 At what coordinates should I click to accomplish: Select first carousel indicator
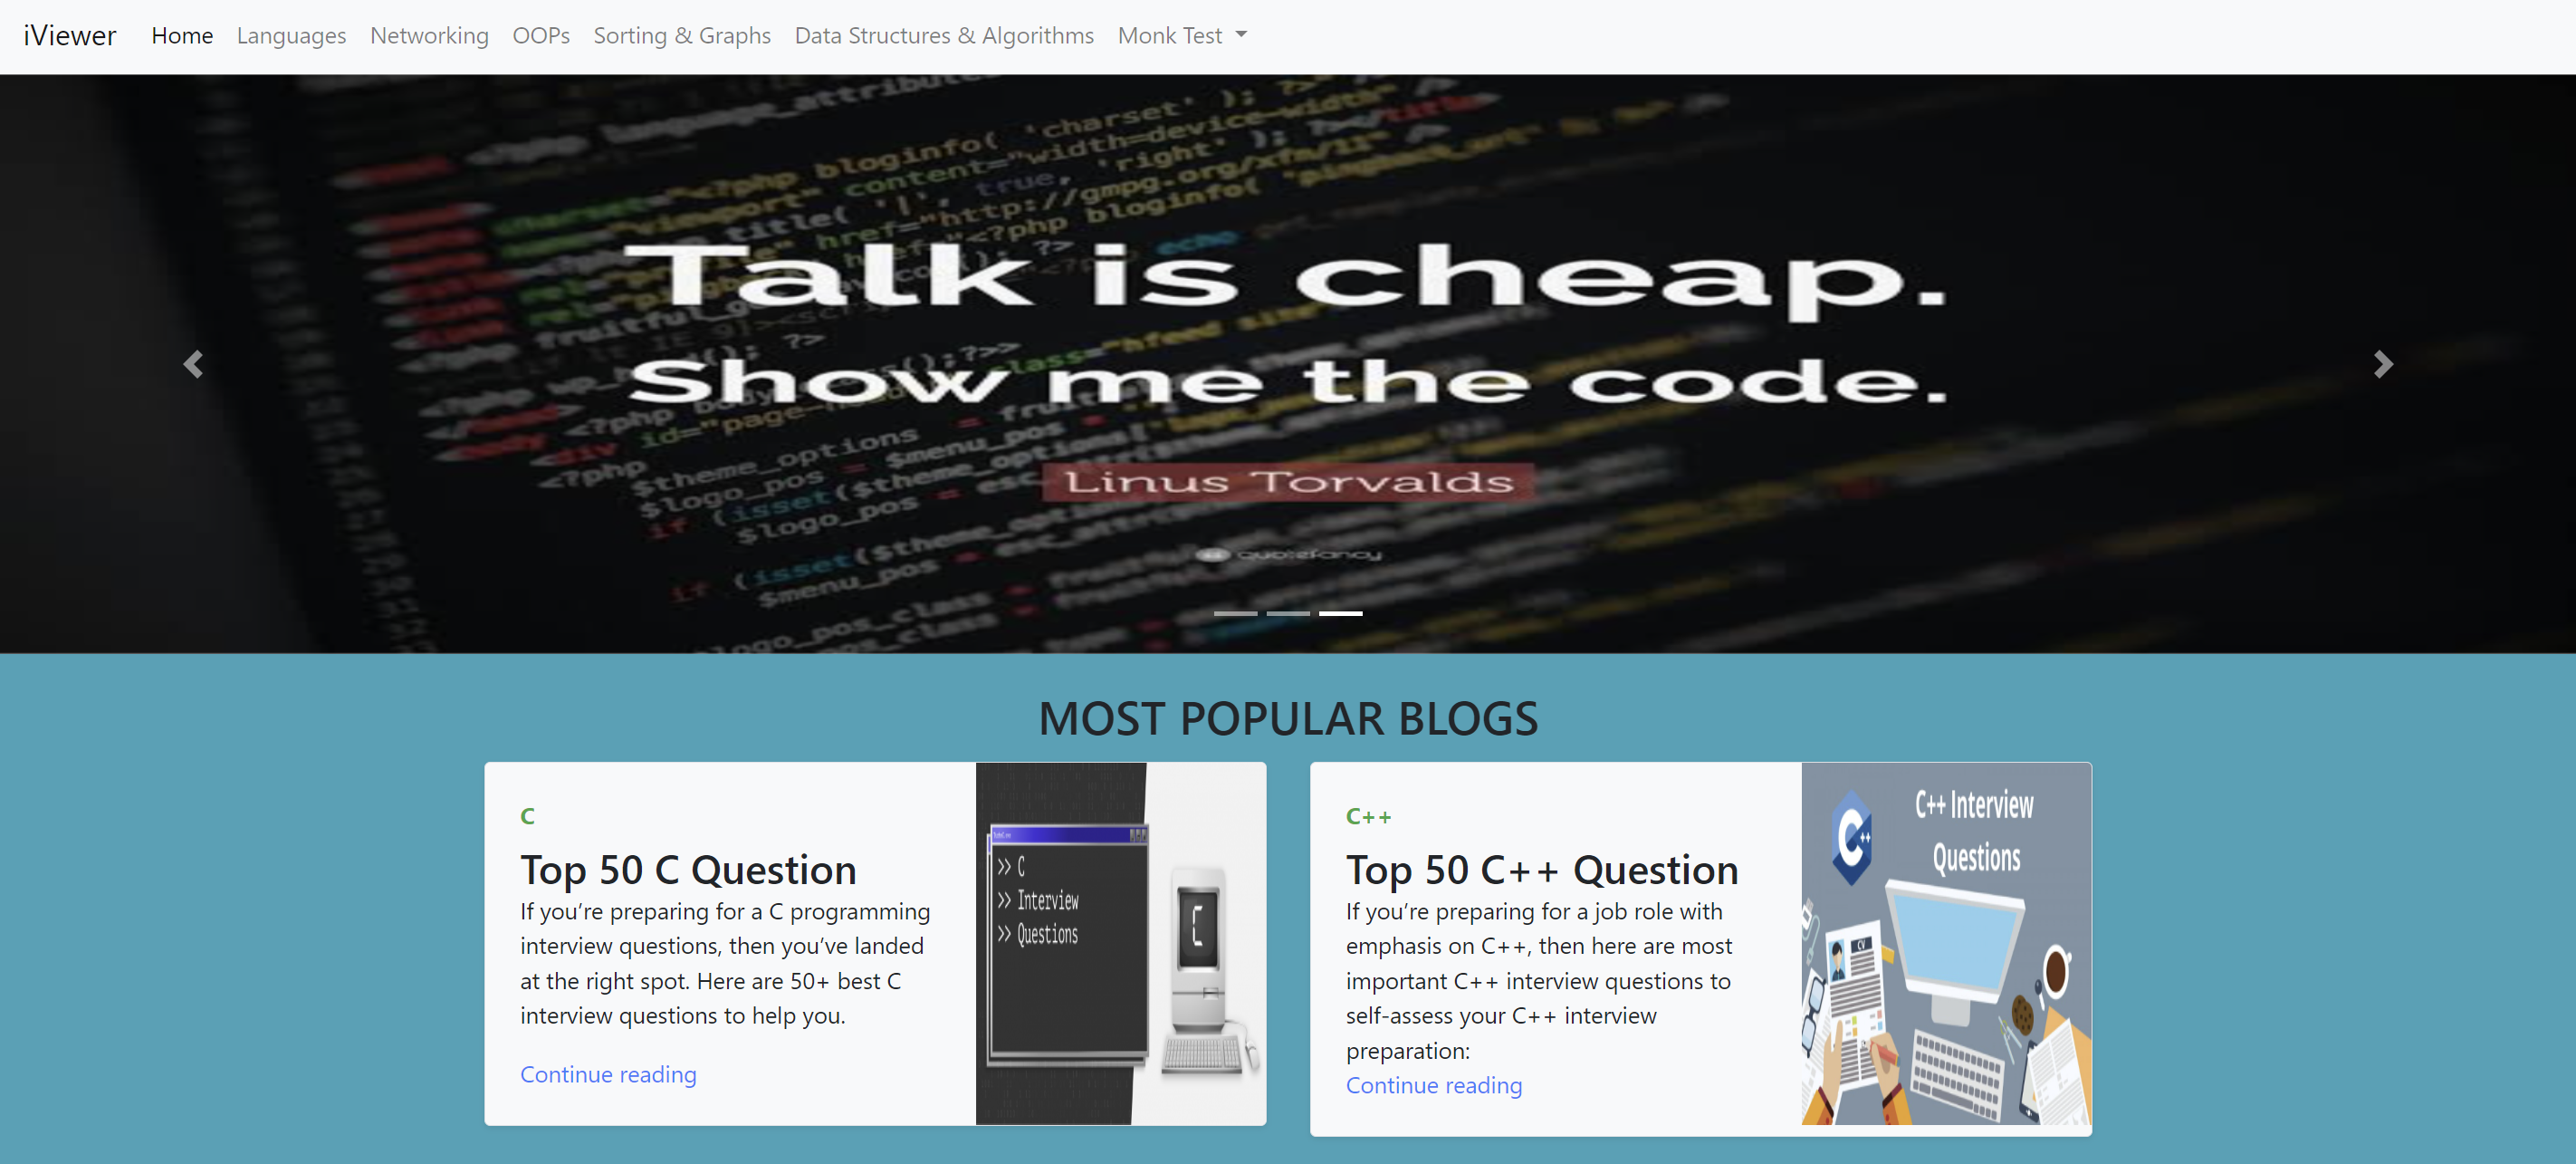tap(1235, 613)
